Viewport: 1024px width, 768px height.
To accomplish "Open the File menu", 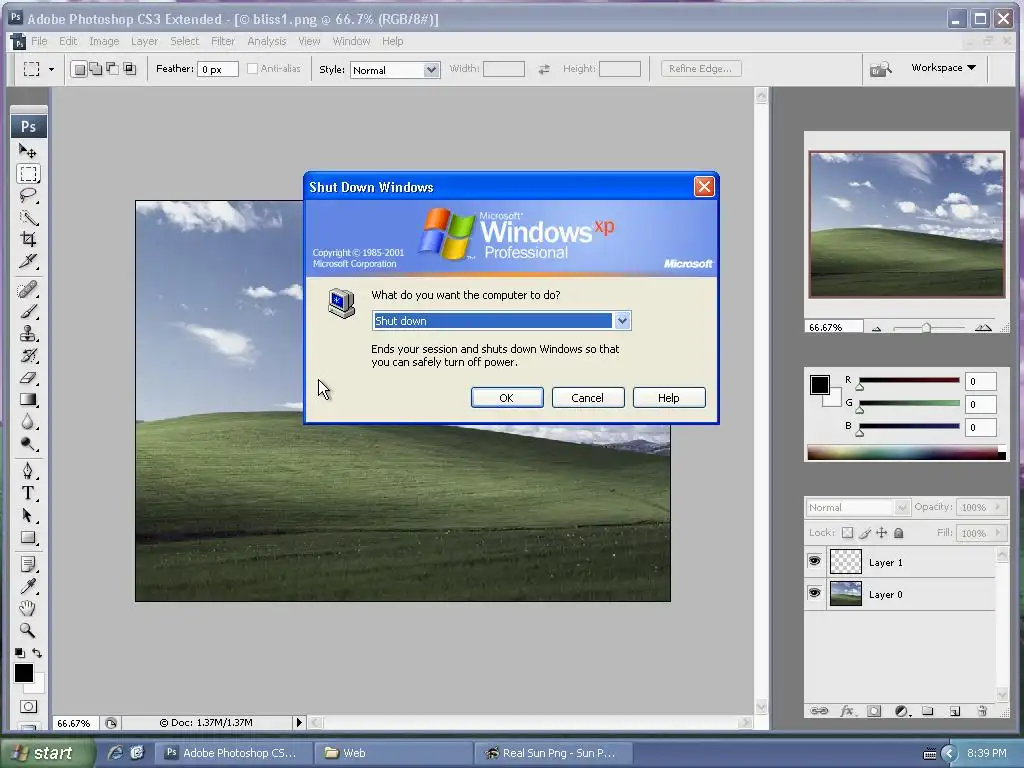I will [39, 41].
